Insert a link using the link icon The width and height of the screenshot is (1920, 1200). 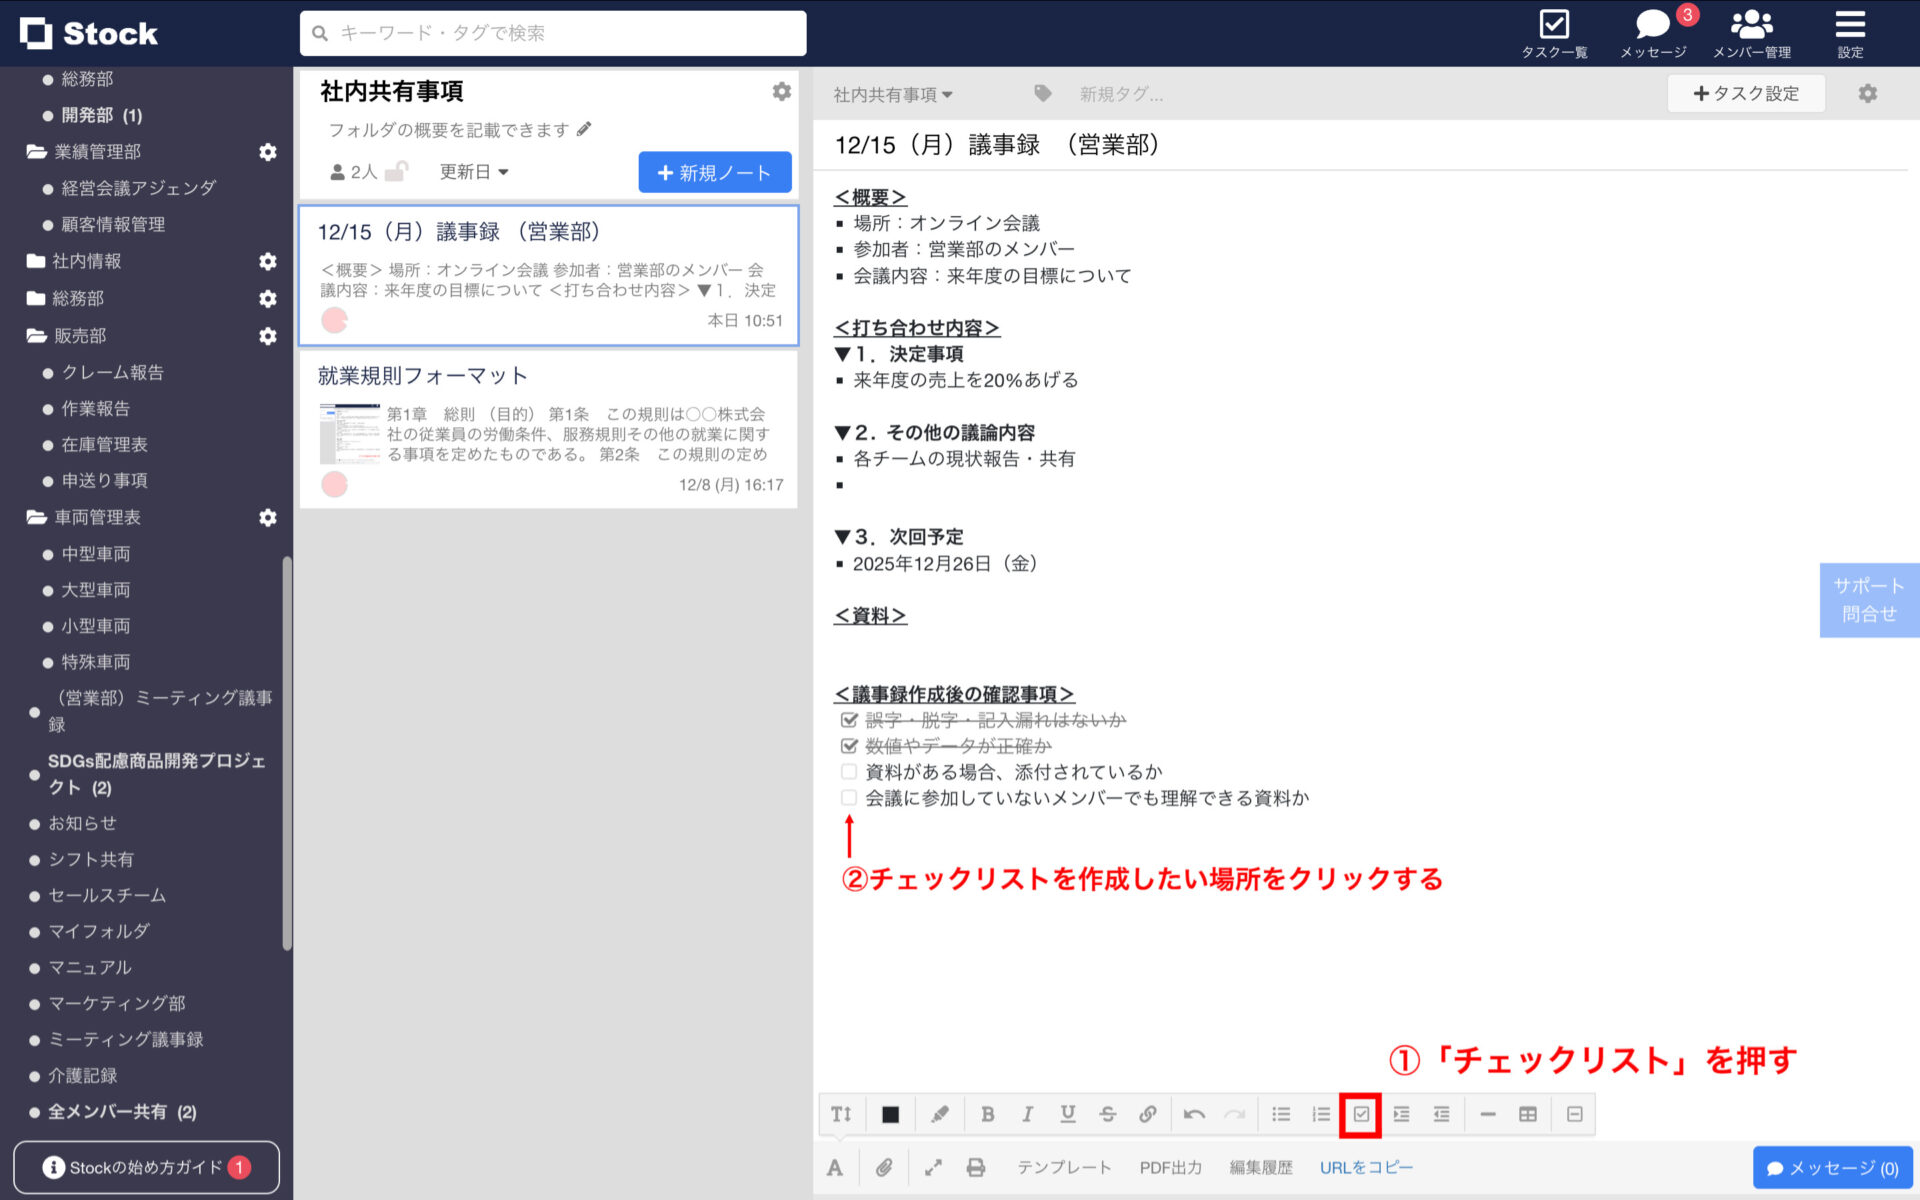pos(1147,1113)
